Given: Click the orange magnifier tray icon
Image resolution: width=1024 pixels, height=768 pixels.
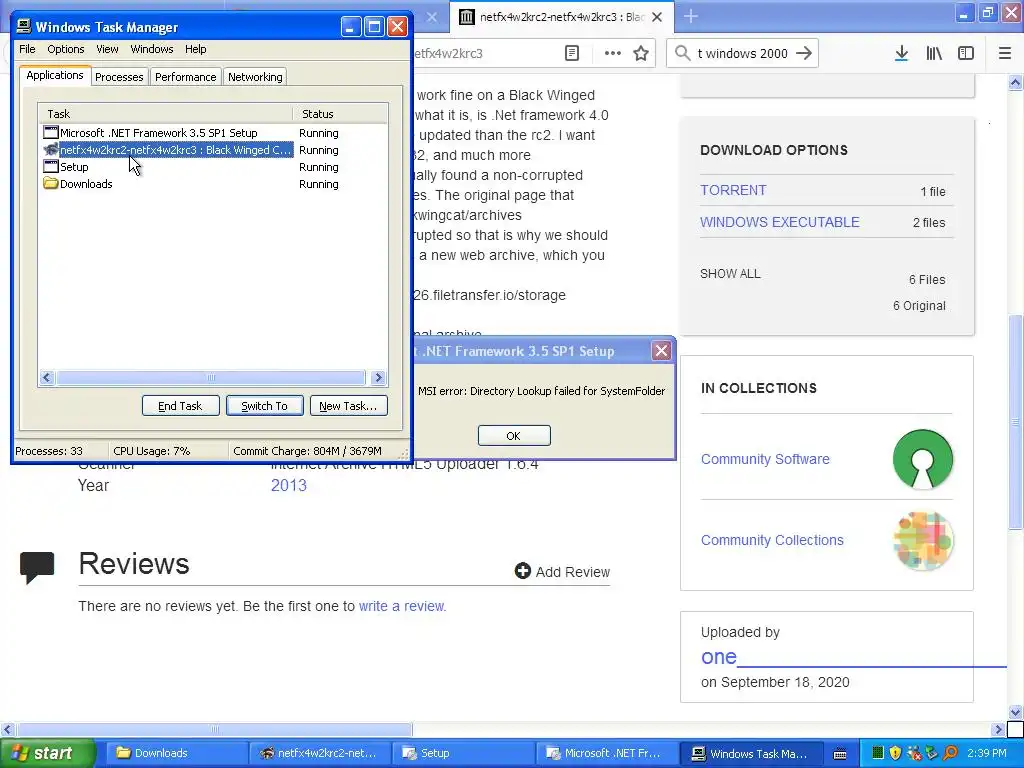Looking at the screenshot, I should tap(951, 753).
